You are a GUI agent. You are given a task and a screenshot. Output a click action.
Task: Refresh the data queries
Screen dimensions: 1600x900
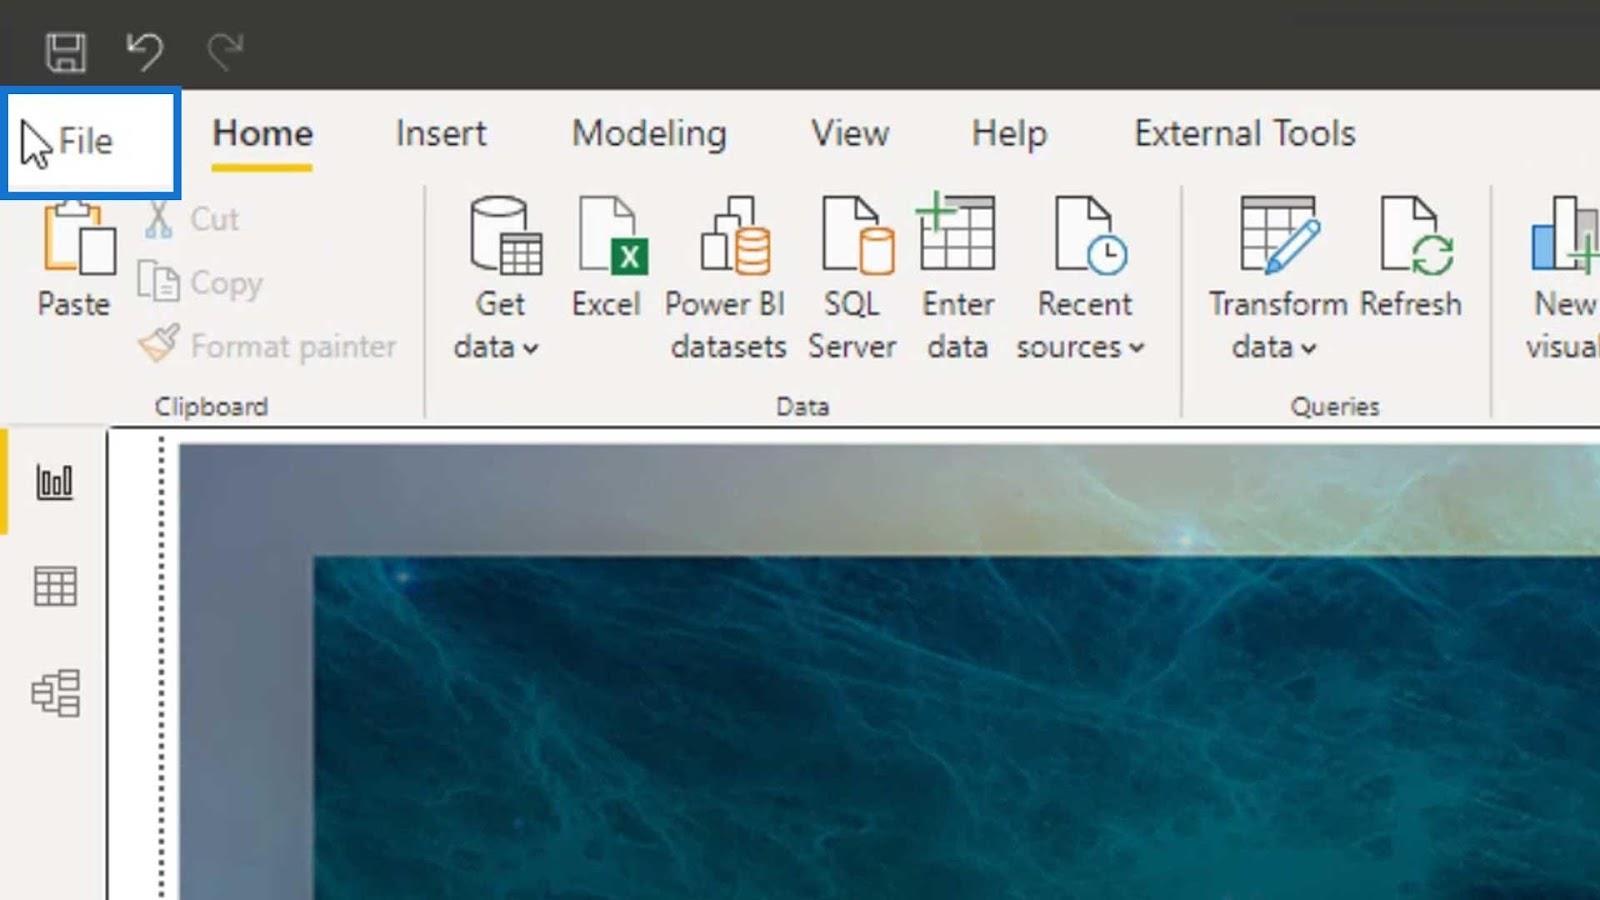pyautogui.click(x=1411, y=257)
